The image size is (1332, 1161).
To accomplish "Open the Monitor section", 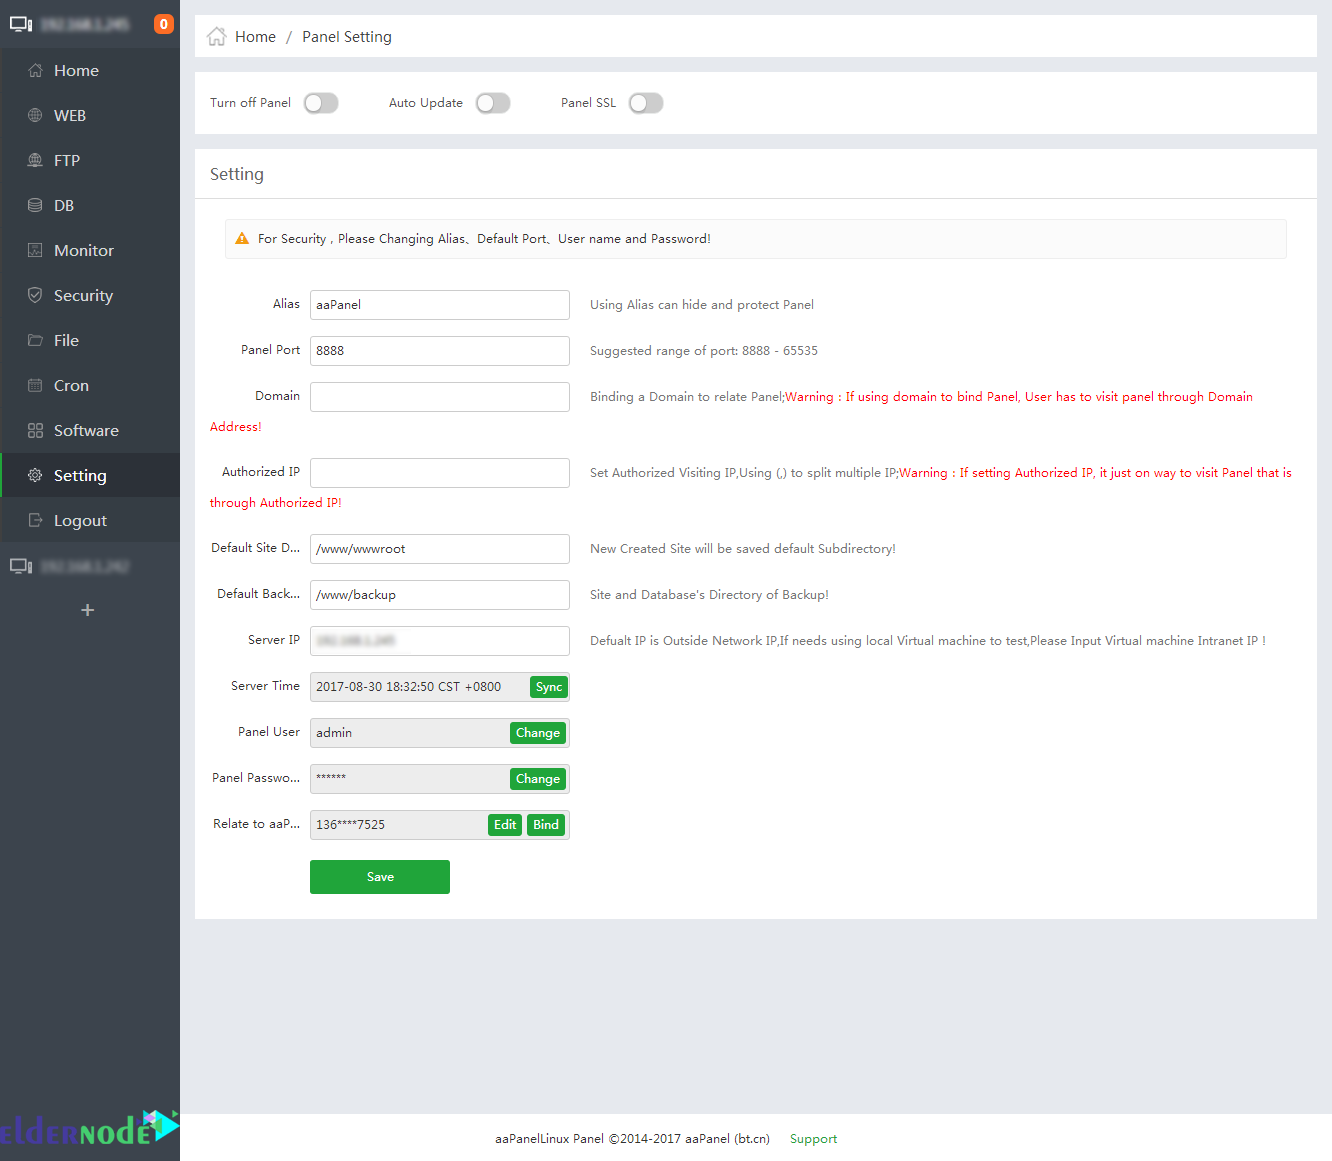I will 83,250.
